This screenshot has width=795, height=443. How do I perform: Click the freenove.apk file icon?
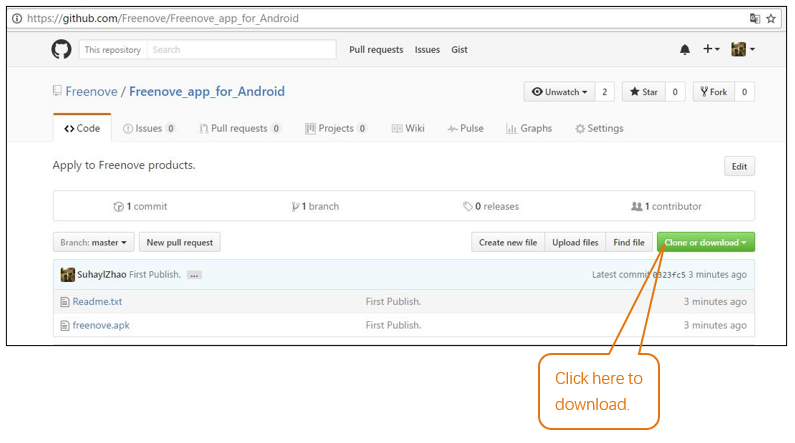64,325
